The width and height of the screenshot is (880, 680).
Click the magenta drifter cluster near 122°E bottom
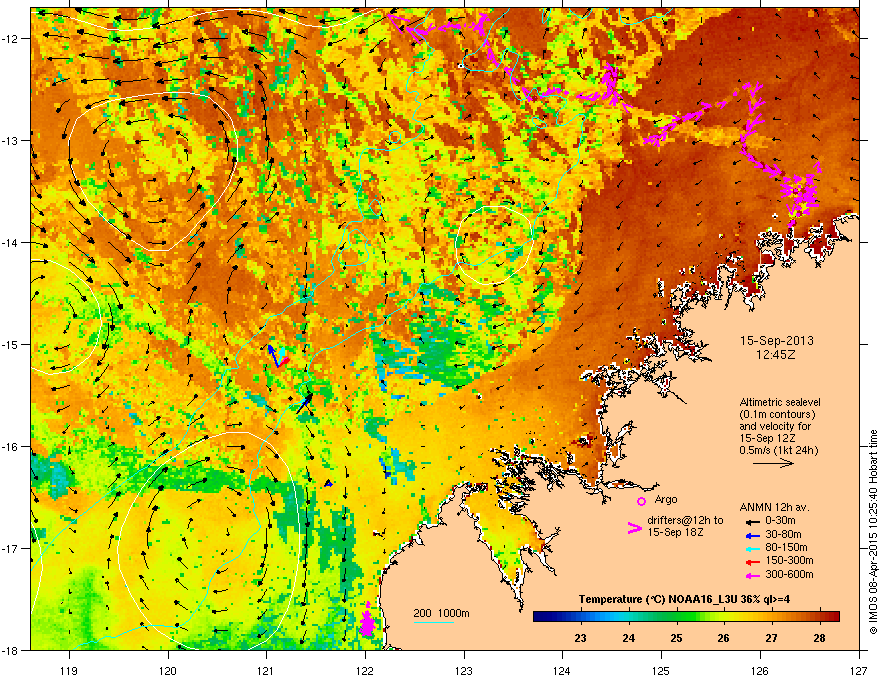pyautogui.click(x=366, y=621)
